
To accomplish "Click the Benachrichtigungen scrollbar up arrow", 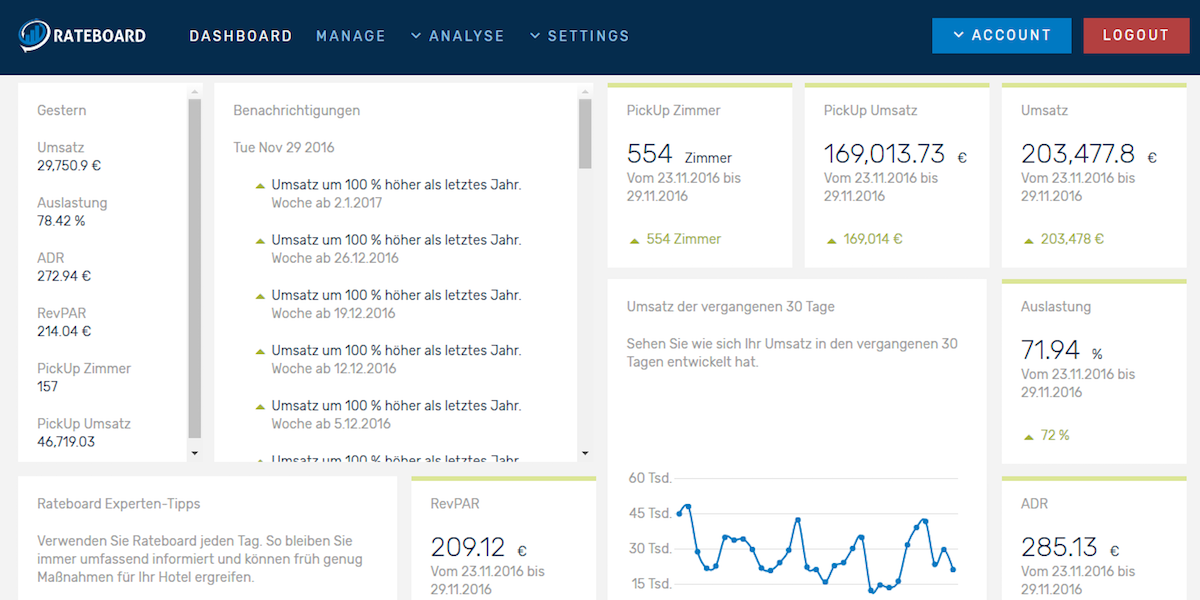I will (585, 92).
